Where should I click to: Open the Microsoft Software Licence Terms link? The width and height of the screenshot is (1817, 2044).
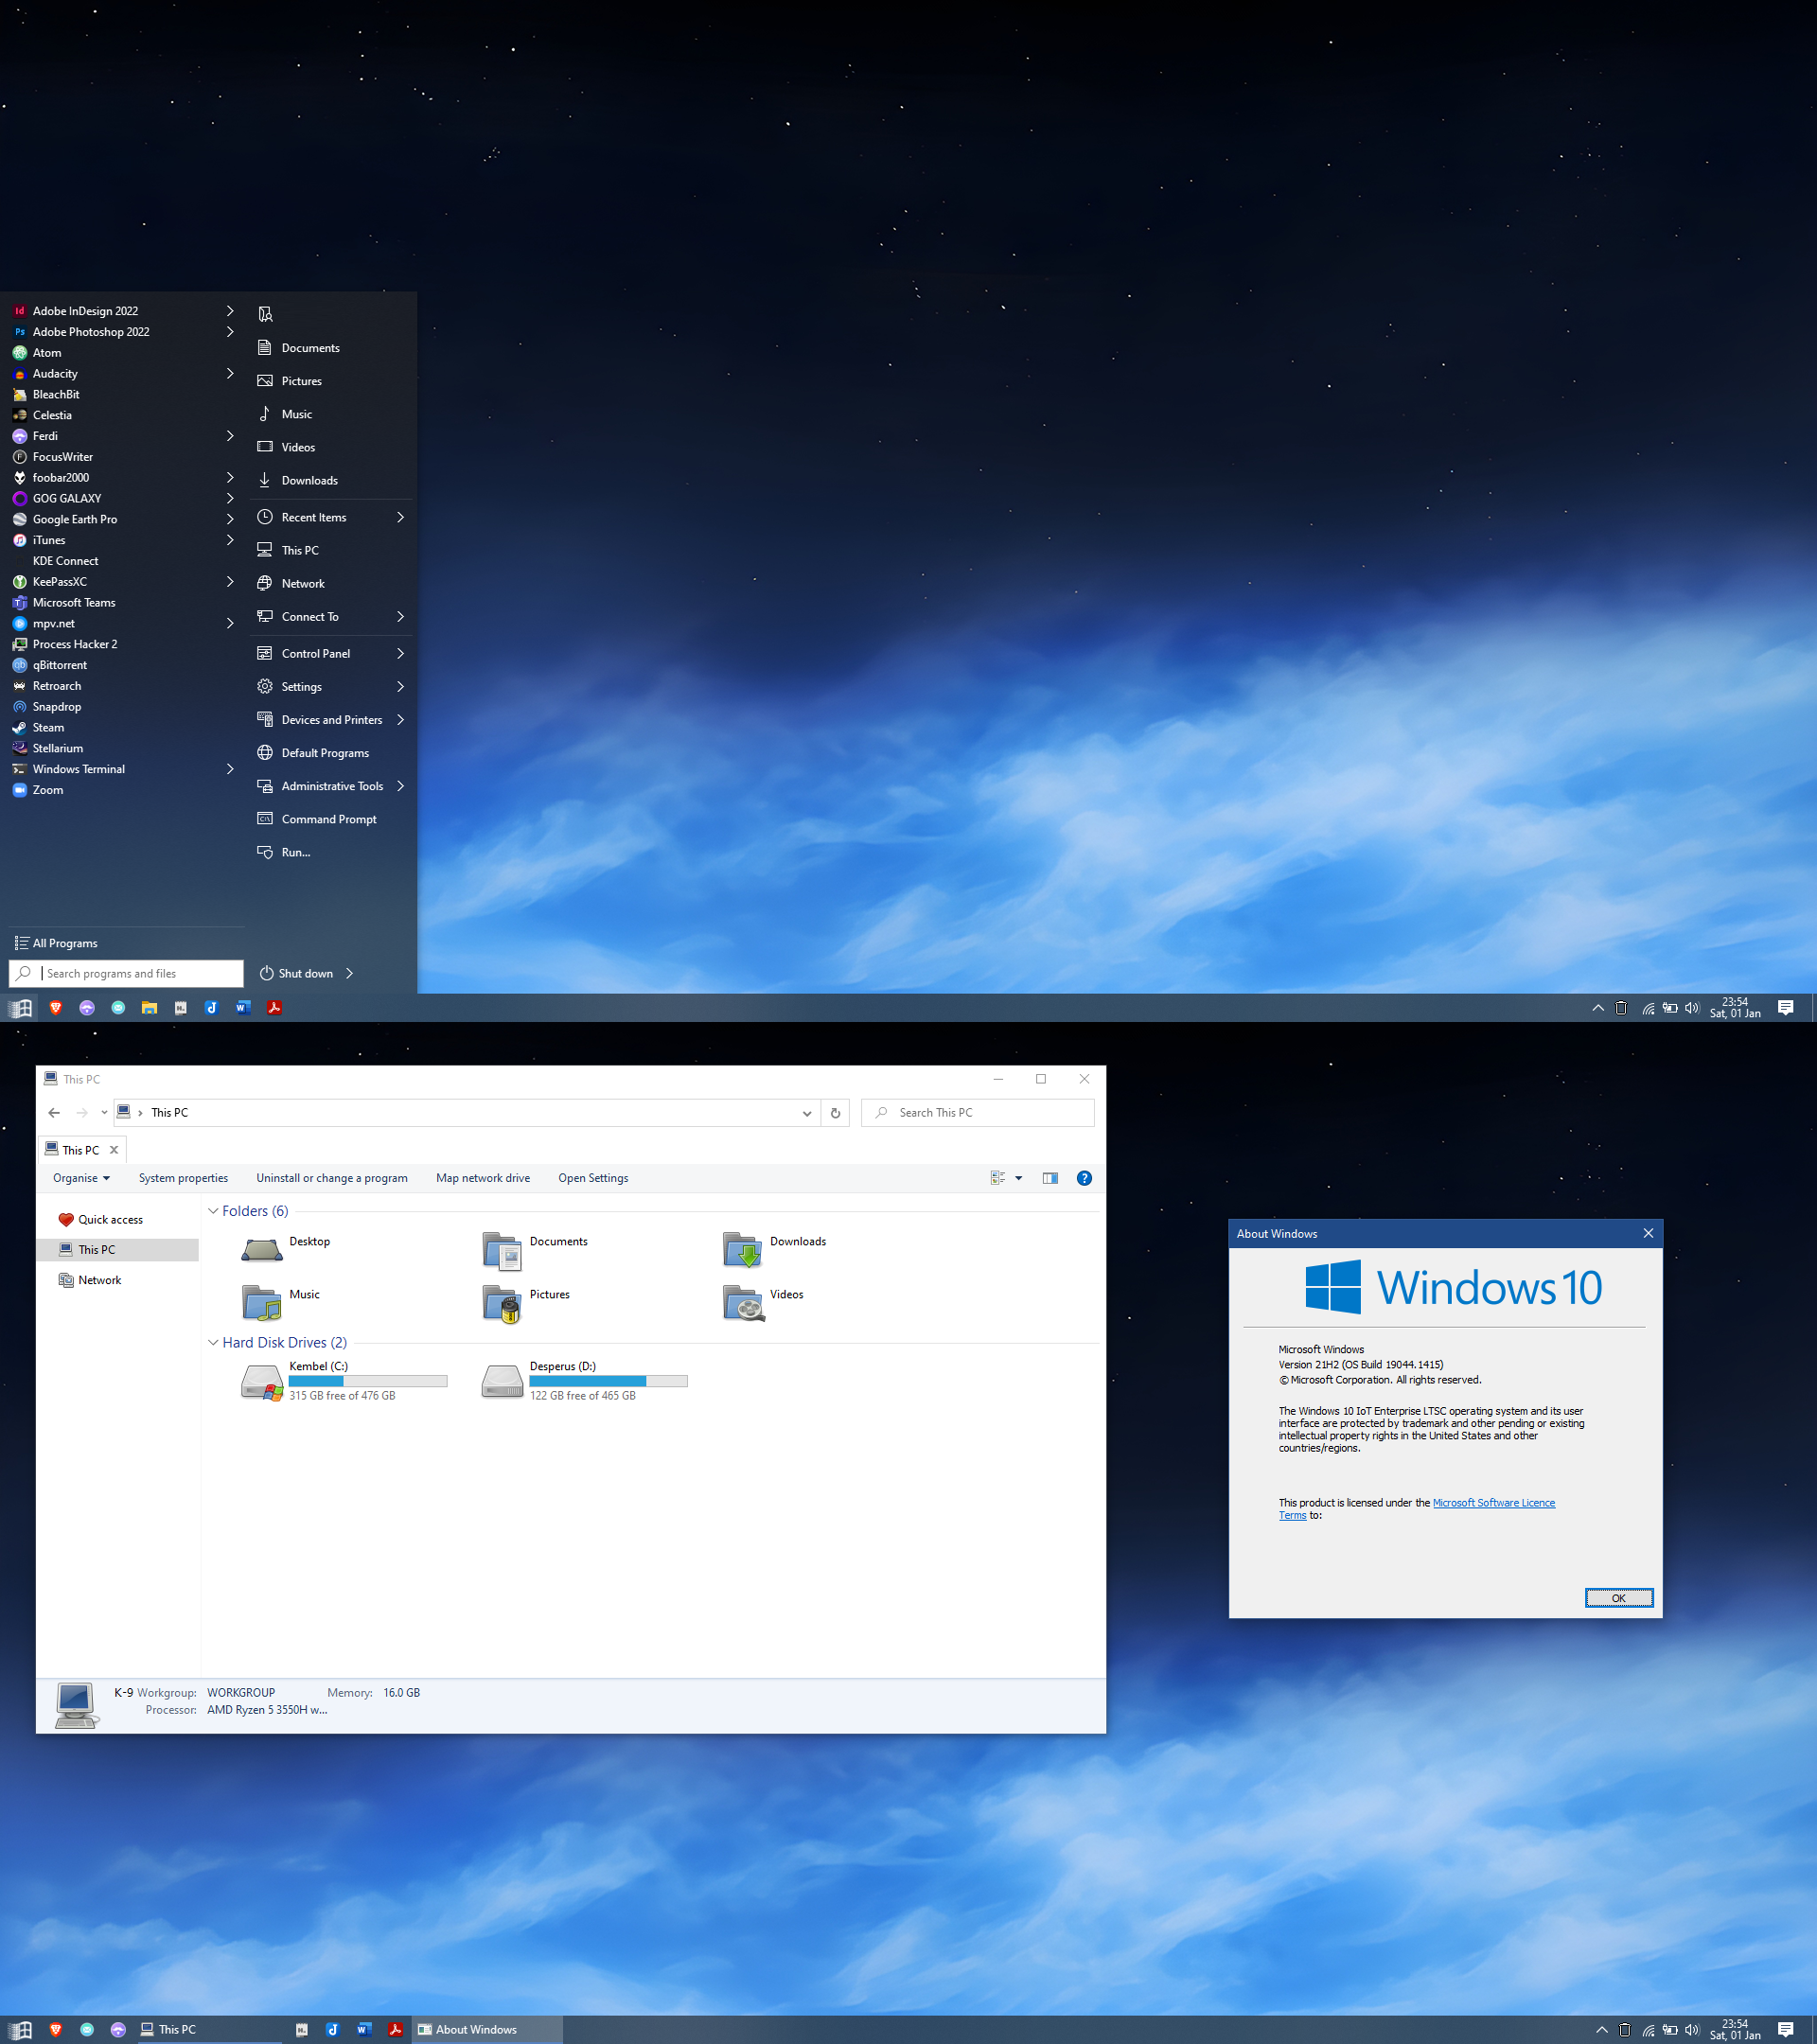pos(1493,1502)
